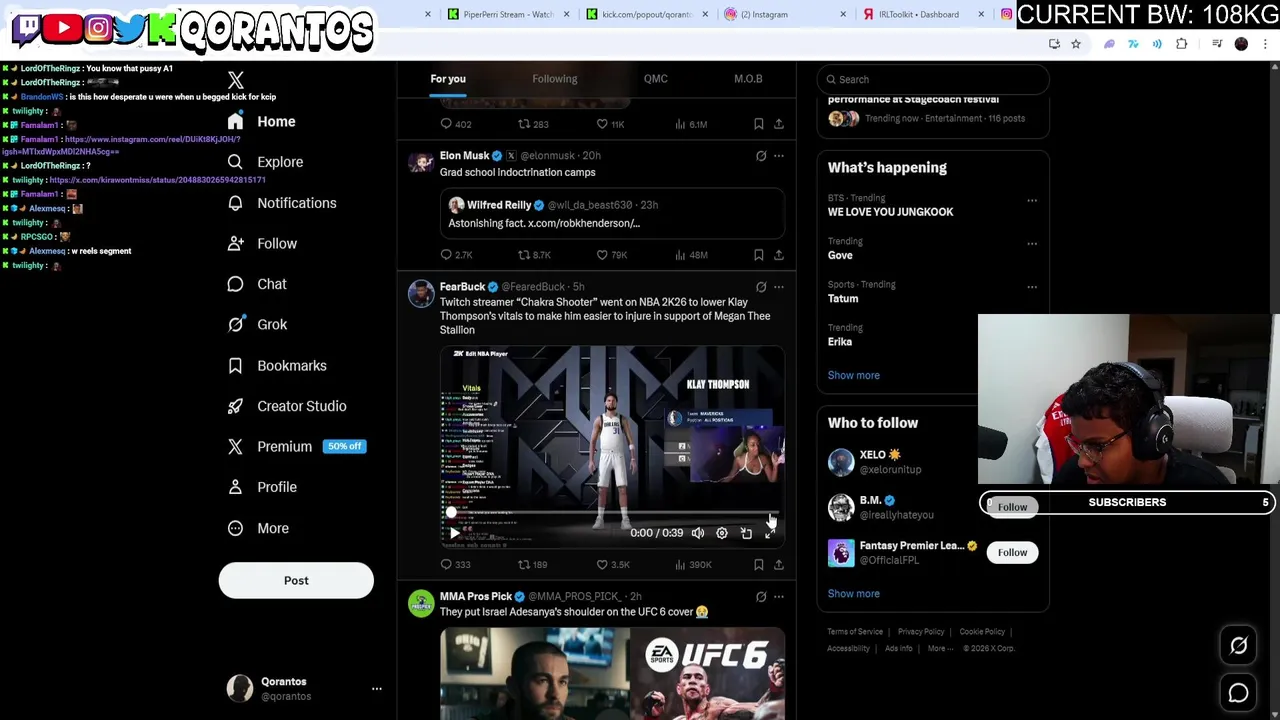1280x720 pixels.
Task: Enter video fullscreen mode
Action: (x=770, y=533)
